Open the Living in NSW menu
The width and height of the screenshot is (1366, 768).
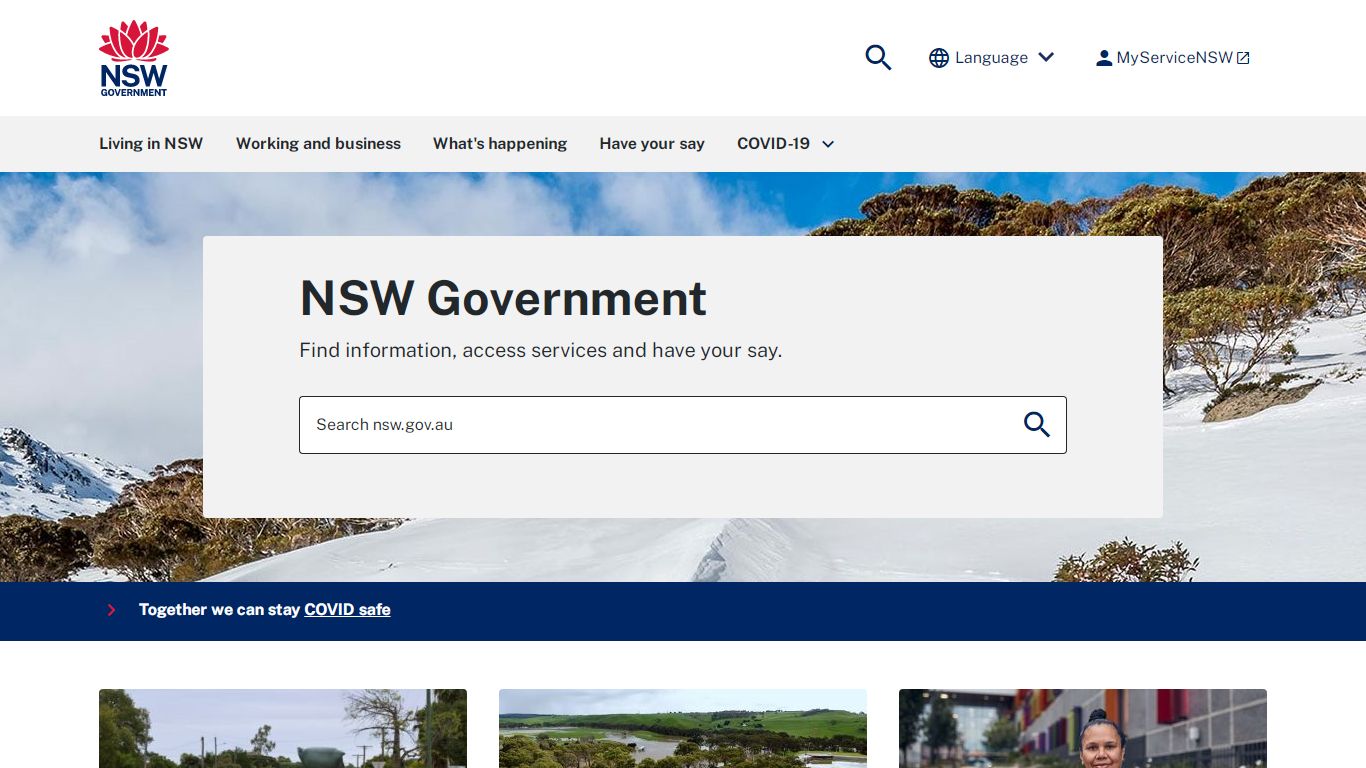coord(151,143)
